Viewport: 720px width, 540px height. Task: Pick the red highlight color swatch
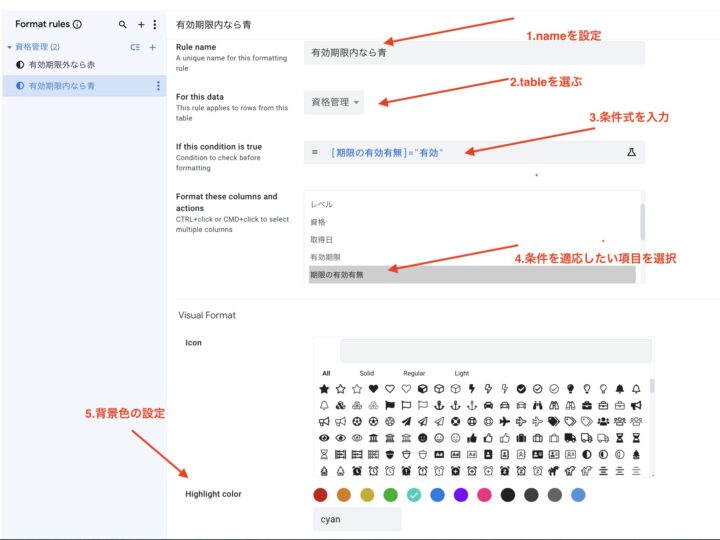coord(320,494)
